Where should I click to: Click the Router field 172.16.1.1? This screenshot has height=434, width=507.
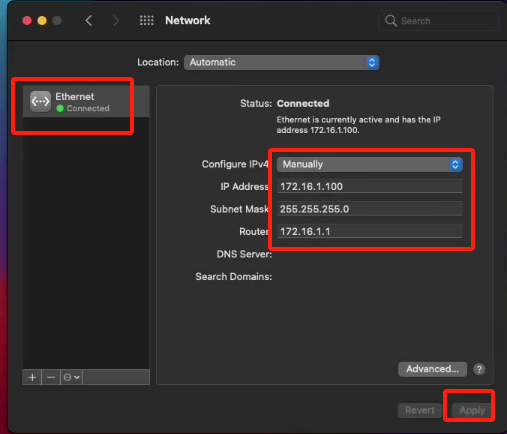pos(369,231)
